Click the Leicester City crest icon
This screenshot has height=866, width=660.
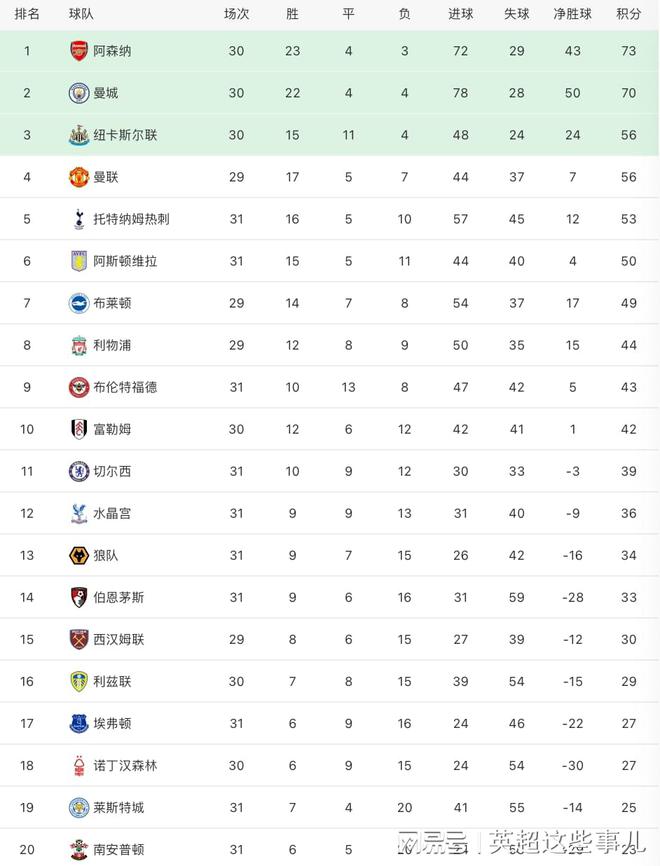pyautogui.click(x=79, y=807)
